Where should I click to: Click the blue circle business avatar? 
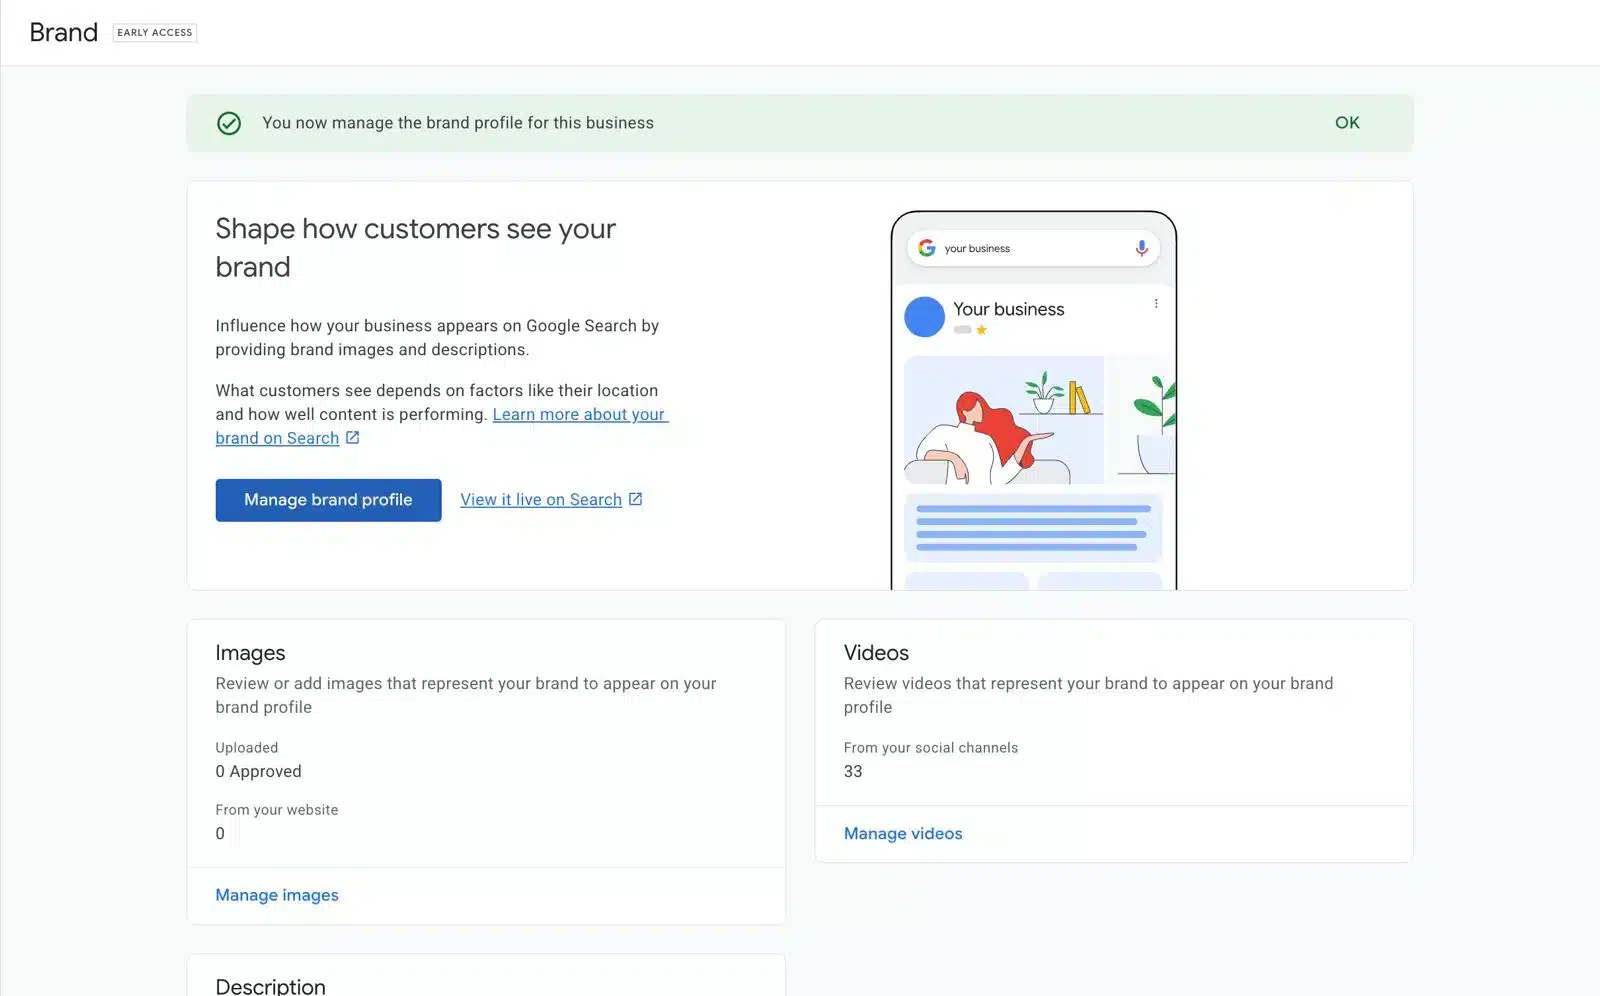pyautogui.click(x=924, y=317)
